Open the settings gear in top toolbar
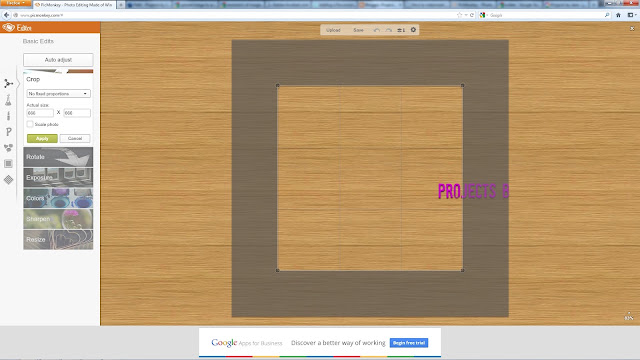640x360 pixels. click(413, 30)
